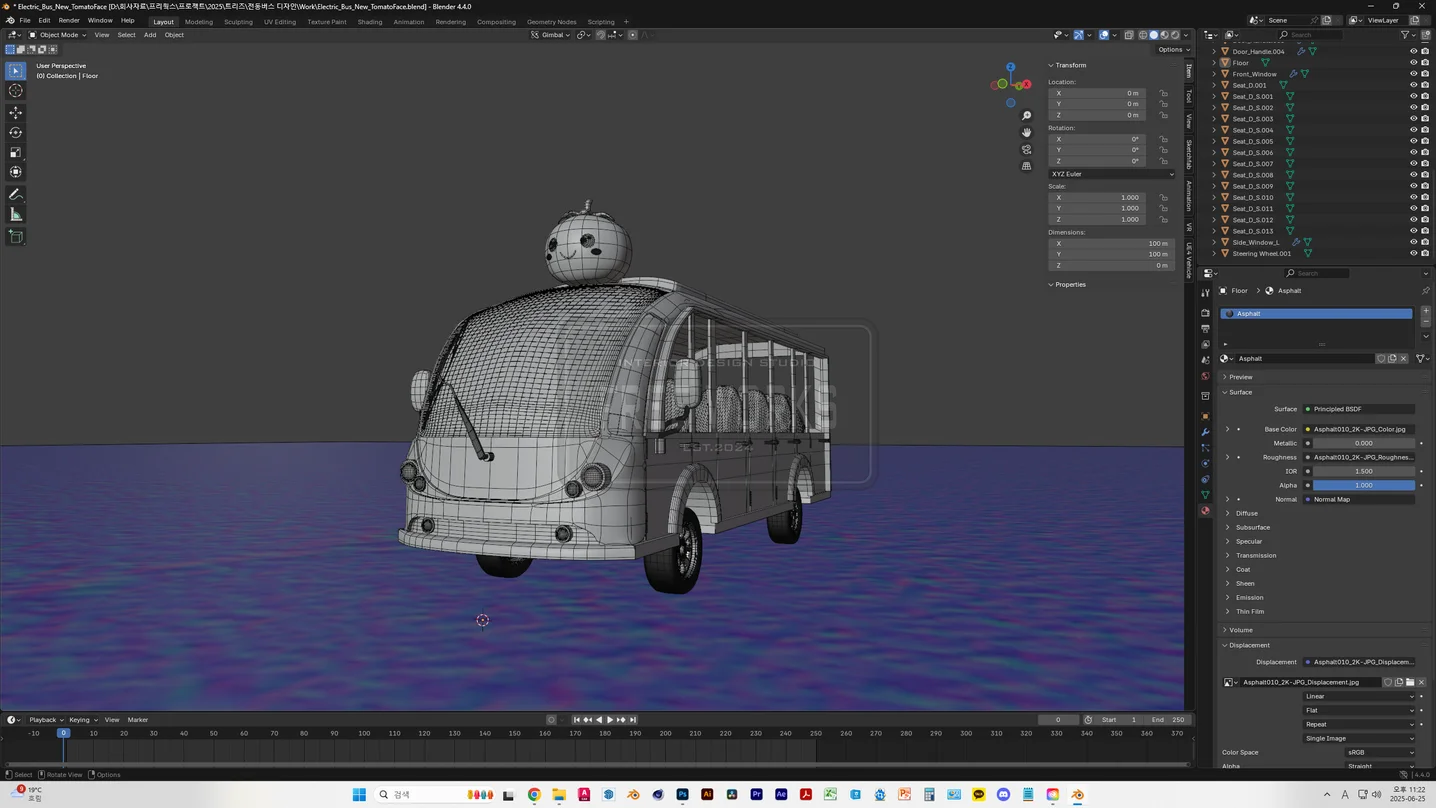1436x808 pixels.
Task: Switch perspective/orthographic grid gizmo
Action: click(x=1026, y=167)
